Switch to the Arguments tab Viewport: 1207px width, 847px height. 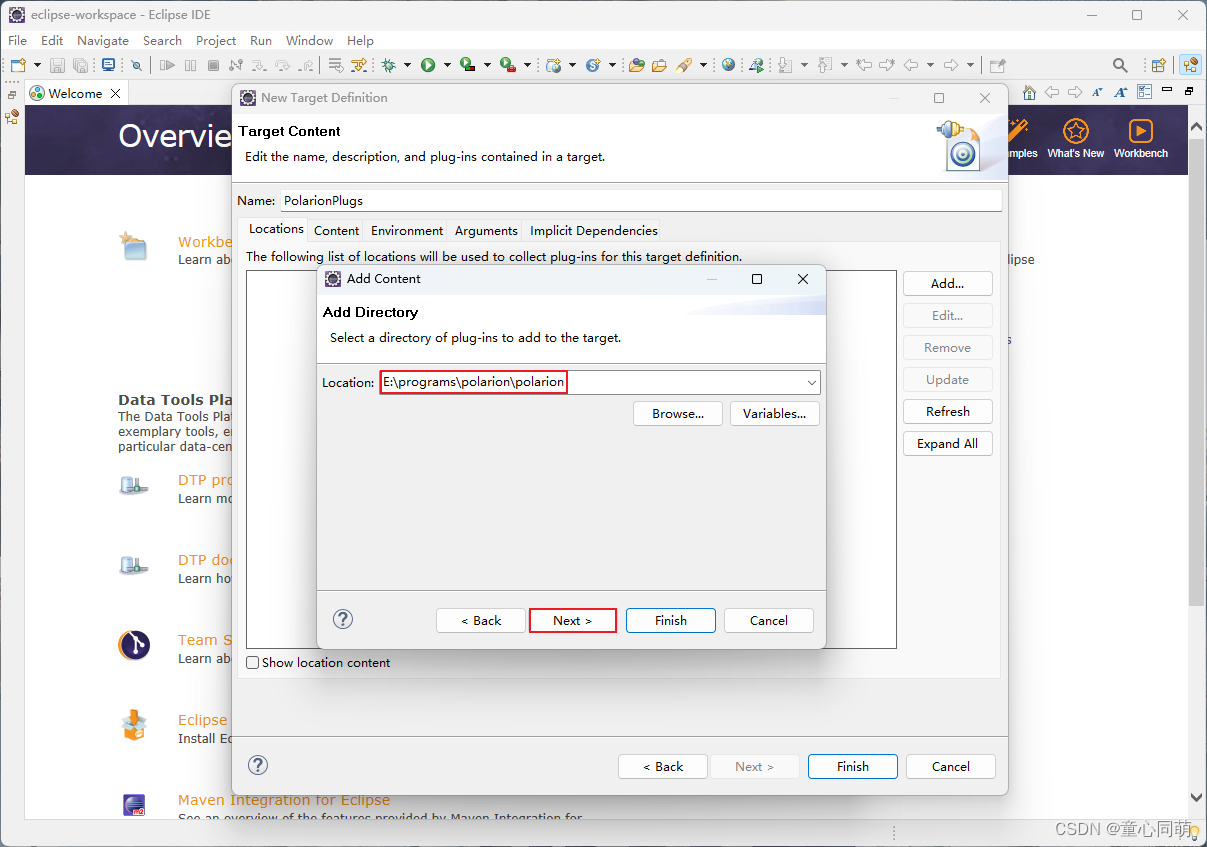486,230
